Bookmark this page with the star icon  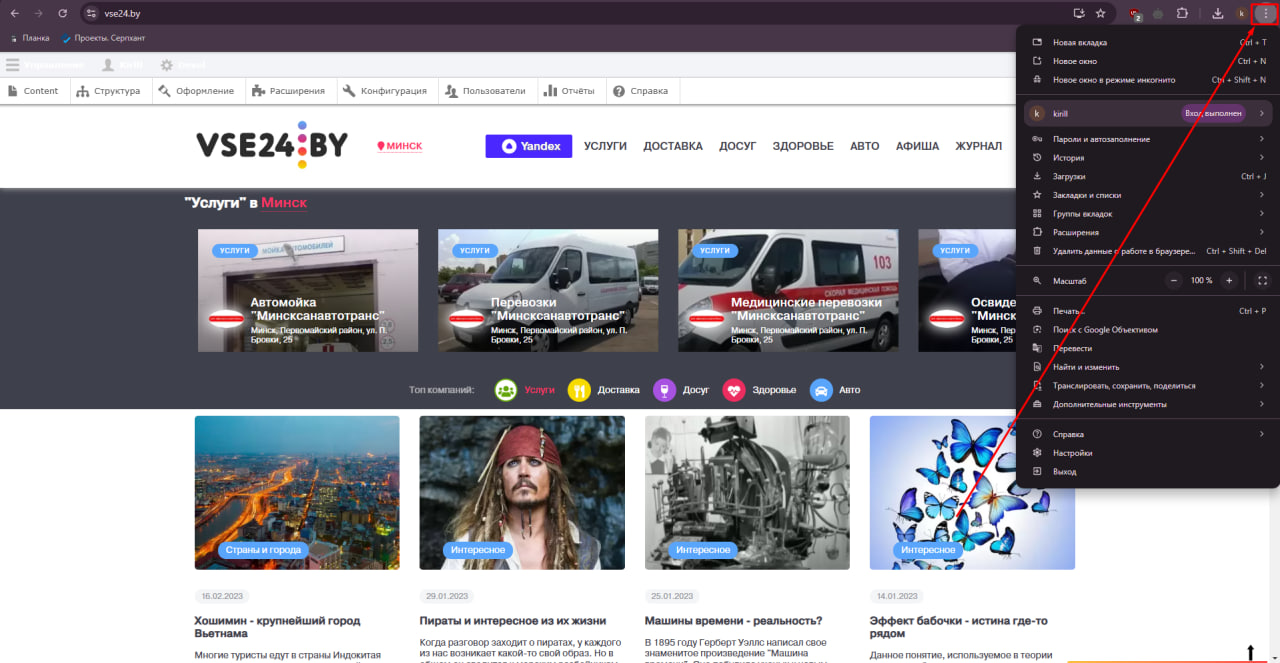click(1100, 13)
